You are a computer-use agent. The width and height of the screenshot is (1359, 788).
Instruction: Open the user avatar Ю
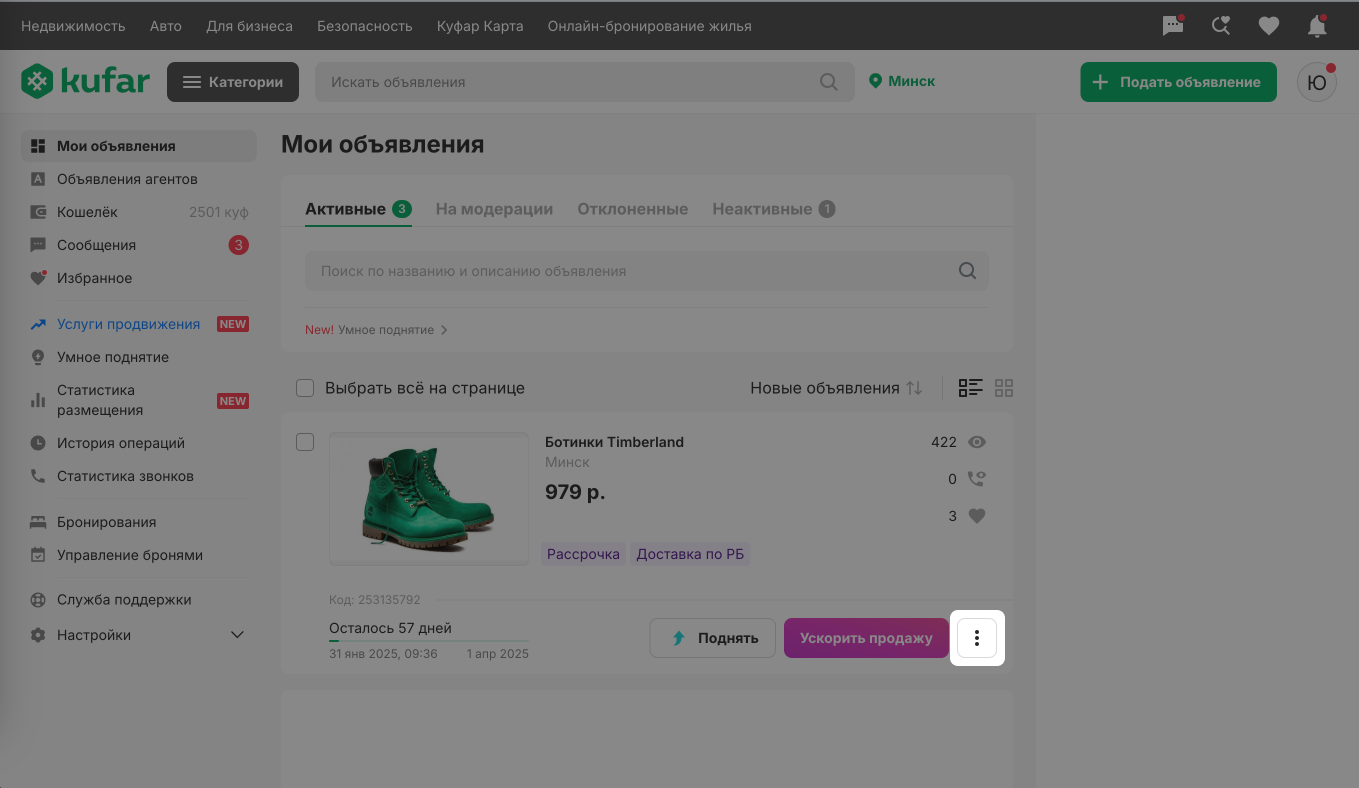tap(1317, 82)
